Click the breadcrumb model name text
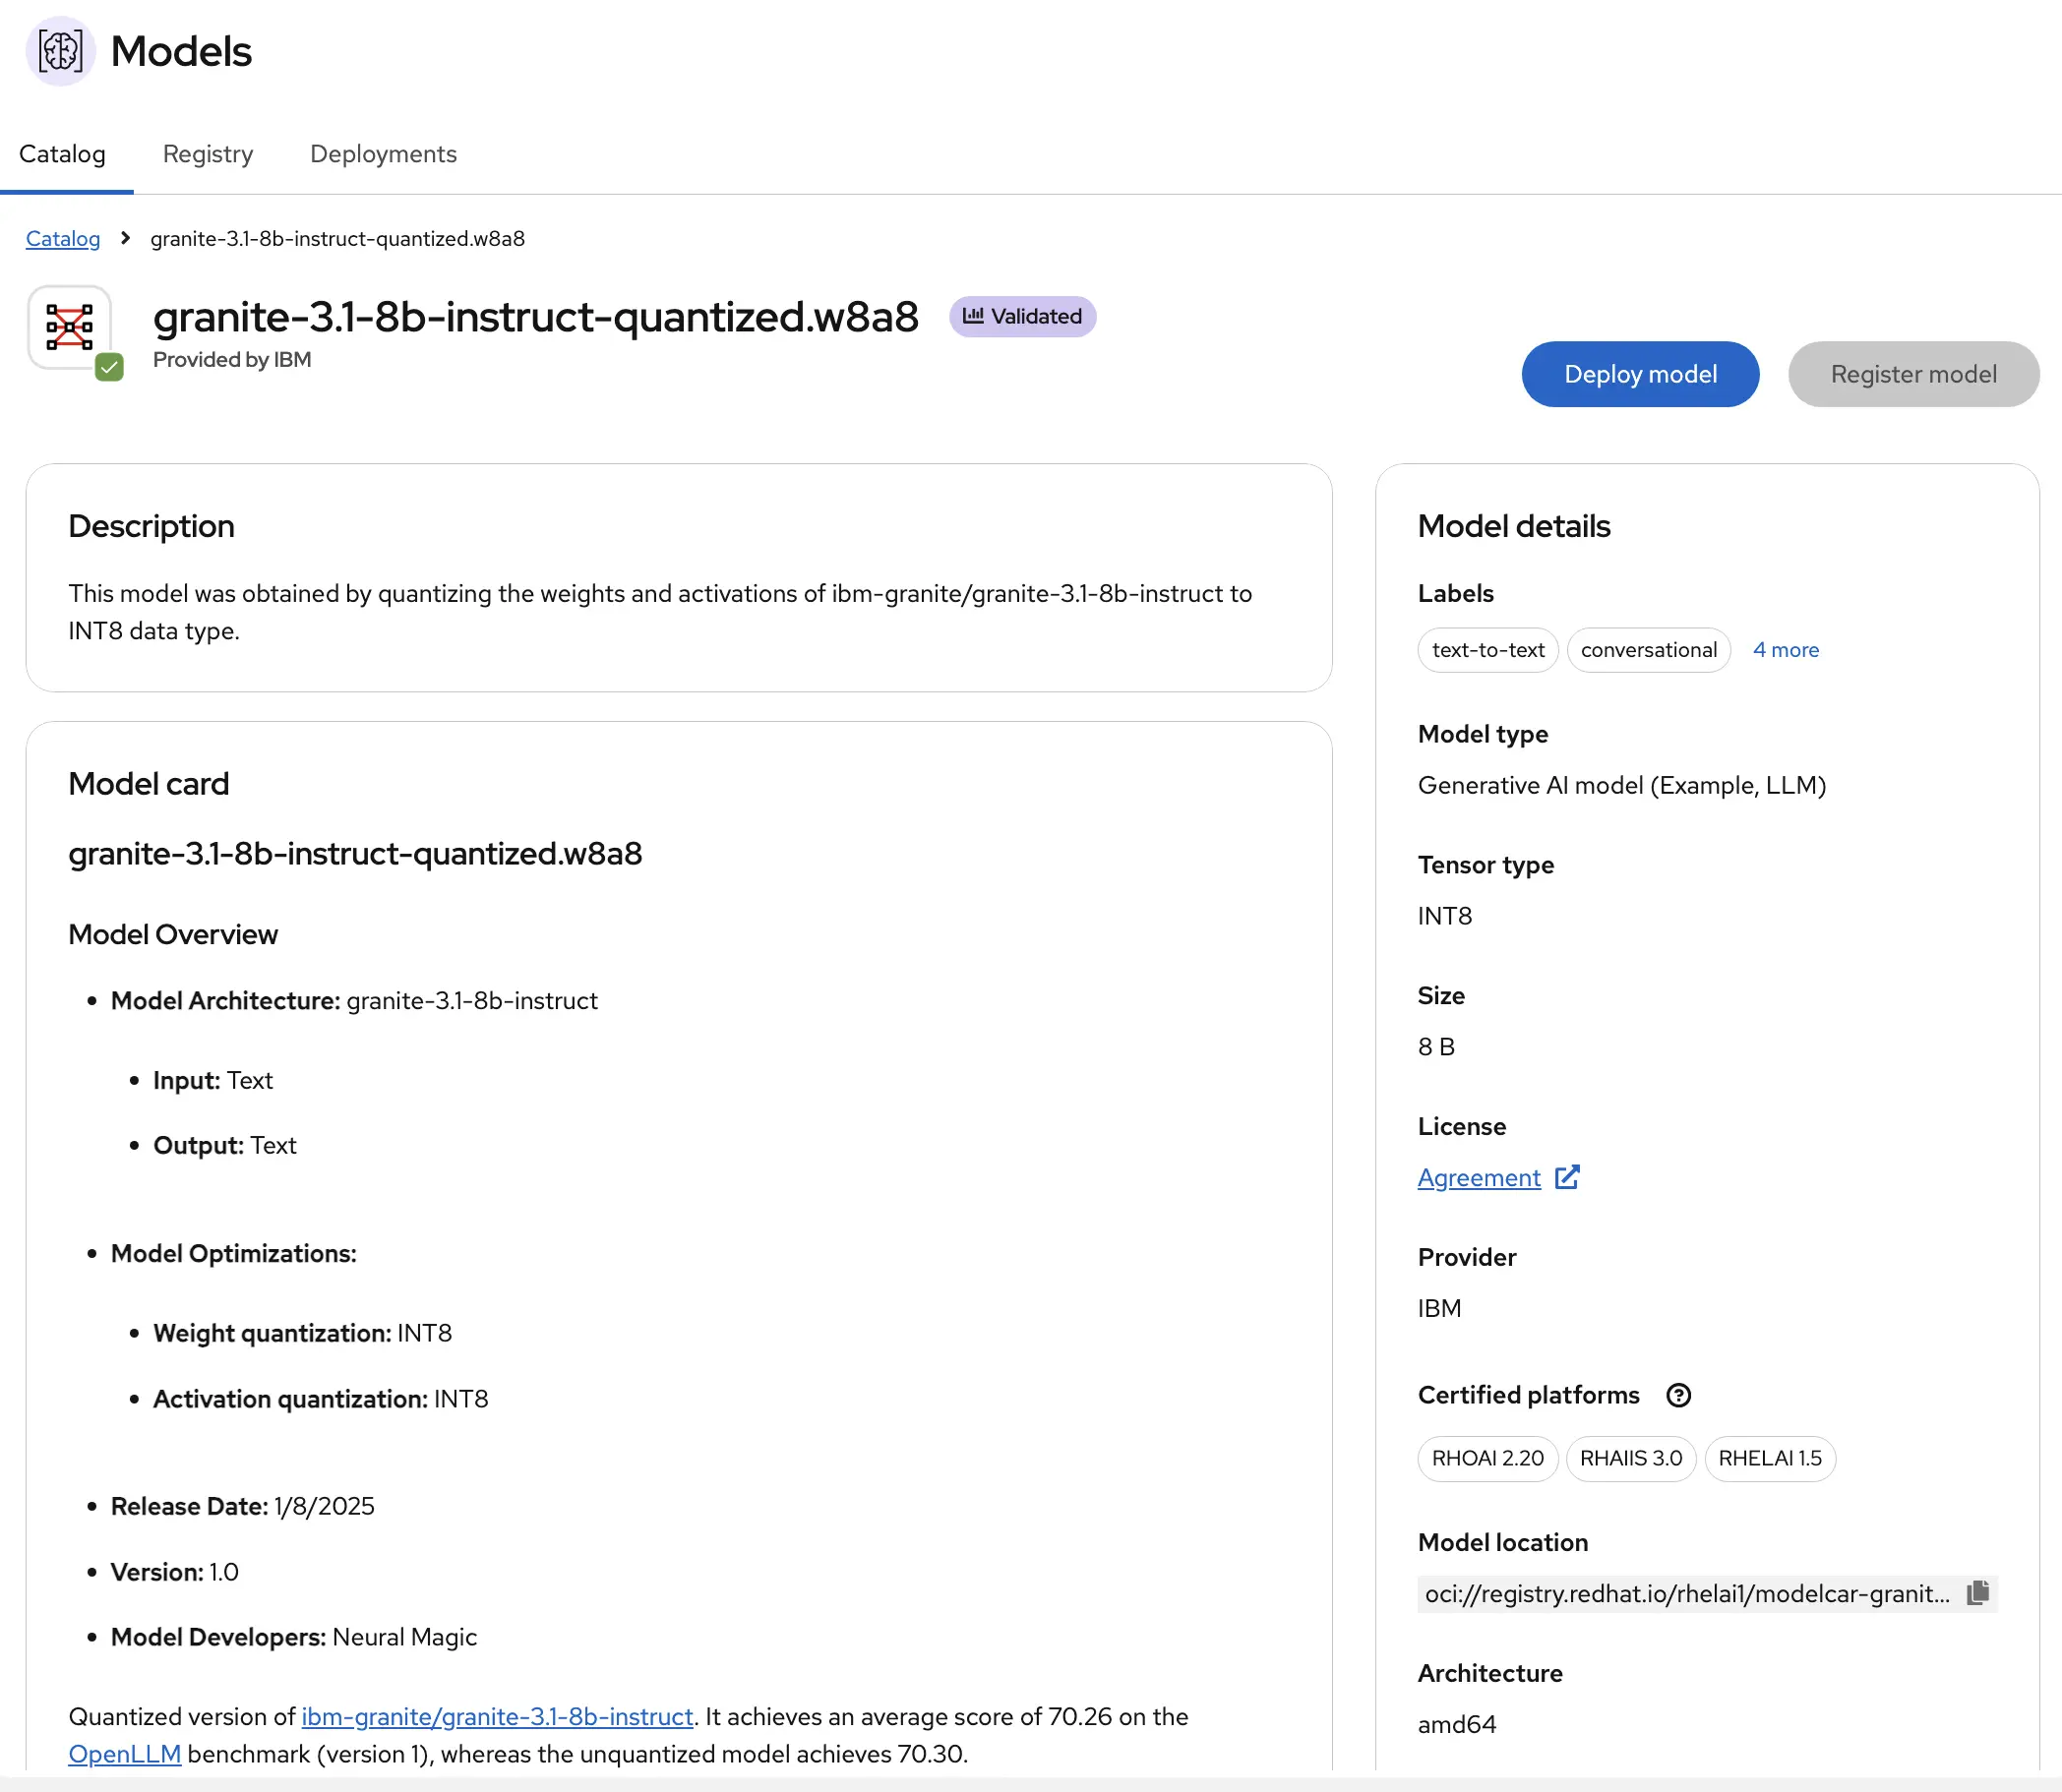The image size is (2062, 1792). click(x=337, y=238)
